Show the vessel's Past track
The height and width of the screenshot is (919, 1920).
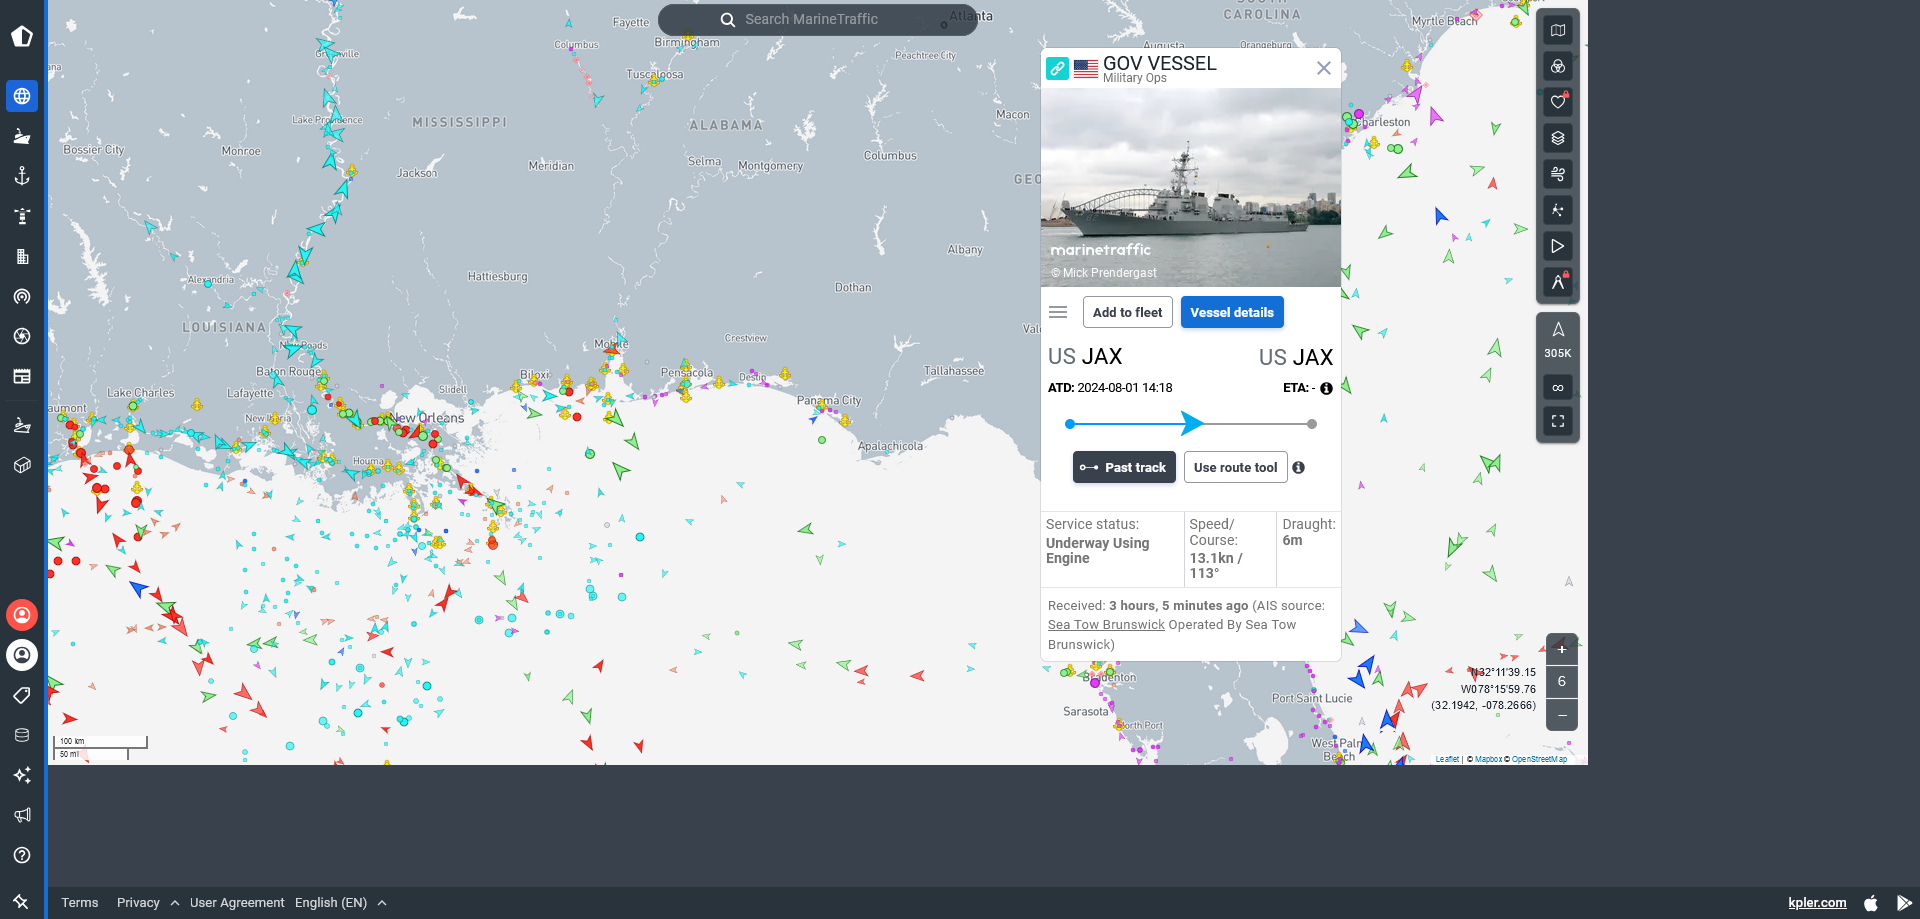coord(1124,467)
